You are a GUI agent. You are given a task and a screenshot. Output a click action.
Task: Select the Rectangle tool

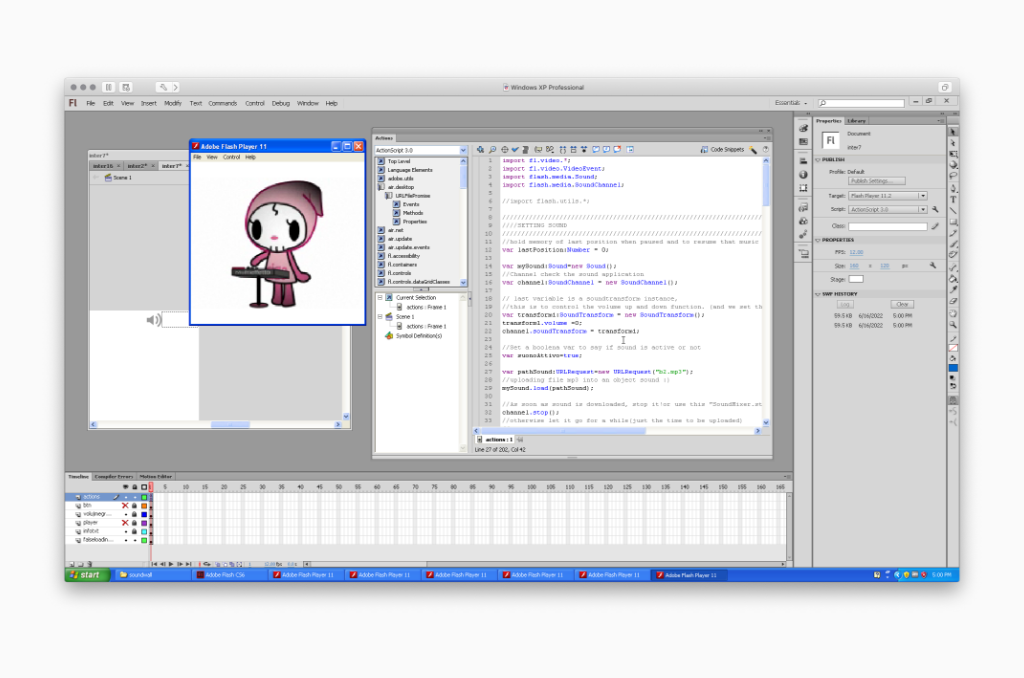pos(953,221)
